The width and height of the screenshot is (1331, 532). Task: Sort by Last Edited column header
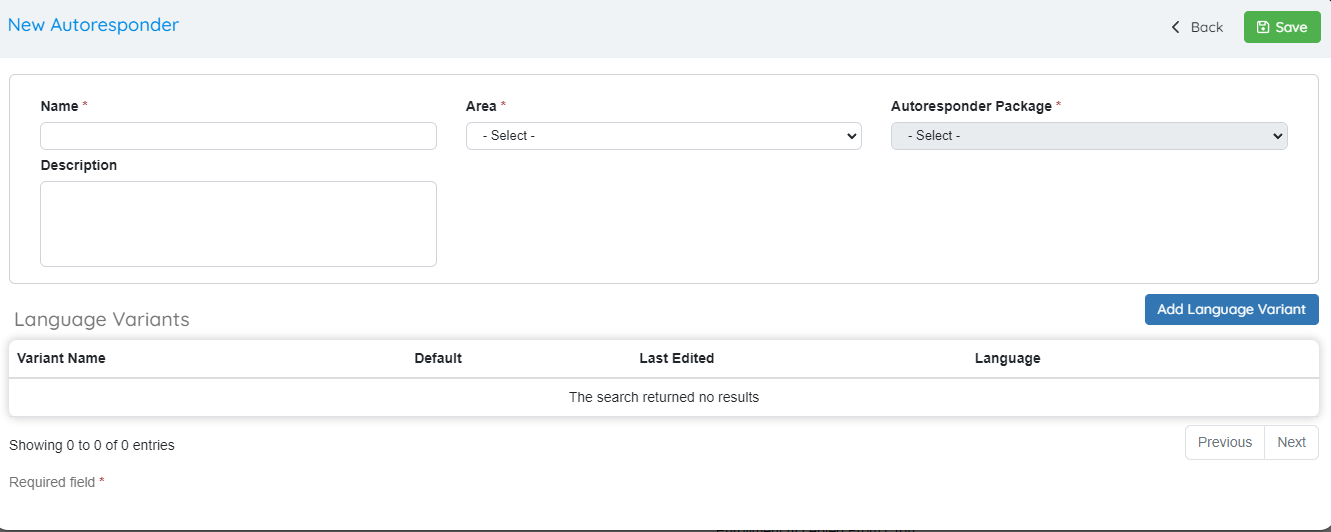click(677, 358)
